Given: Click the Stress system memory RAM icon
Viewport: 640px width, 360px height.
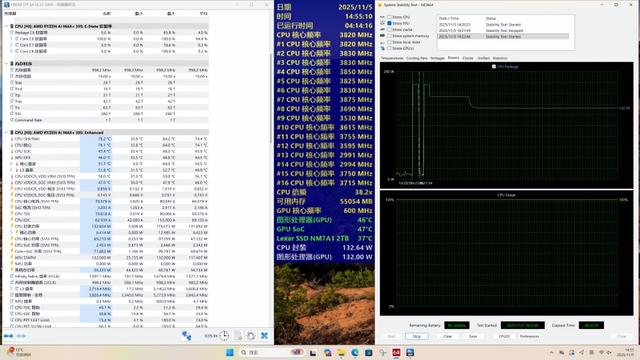Looking at the screenshot, I should (x=382, y=36).
